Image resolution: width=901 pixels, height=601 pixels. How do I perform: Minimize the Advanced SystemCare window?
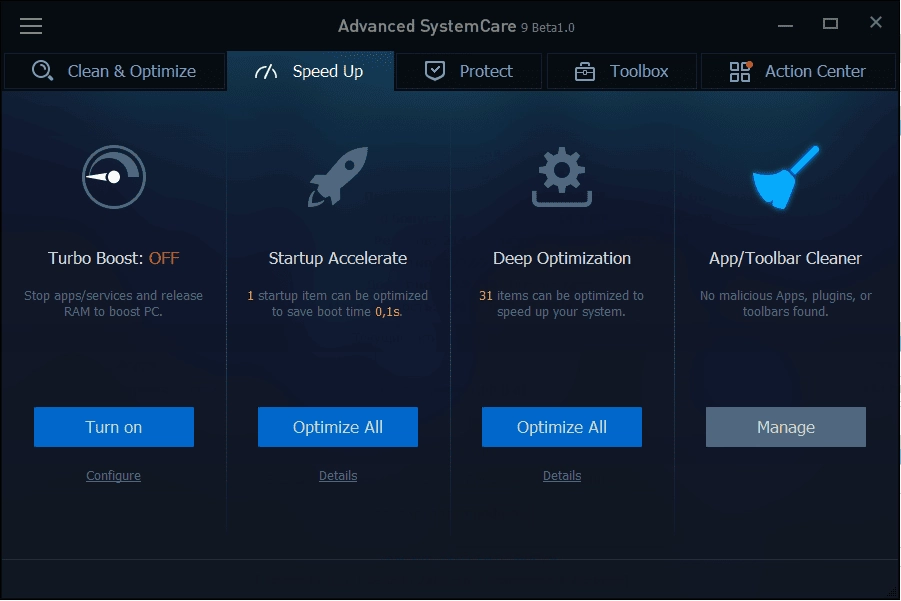click(786, 25)
